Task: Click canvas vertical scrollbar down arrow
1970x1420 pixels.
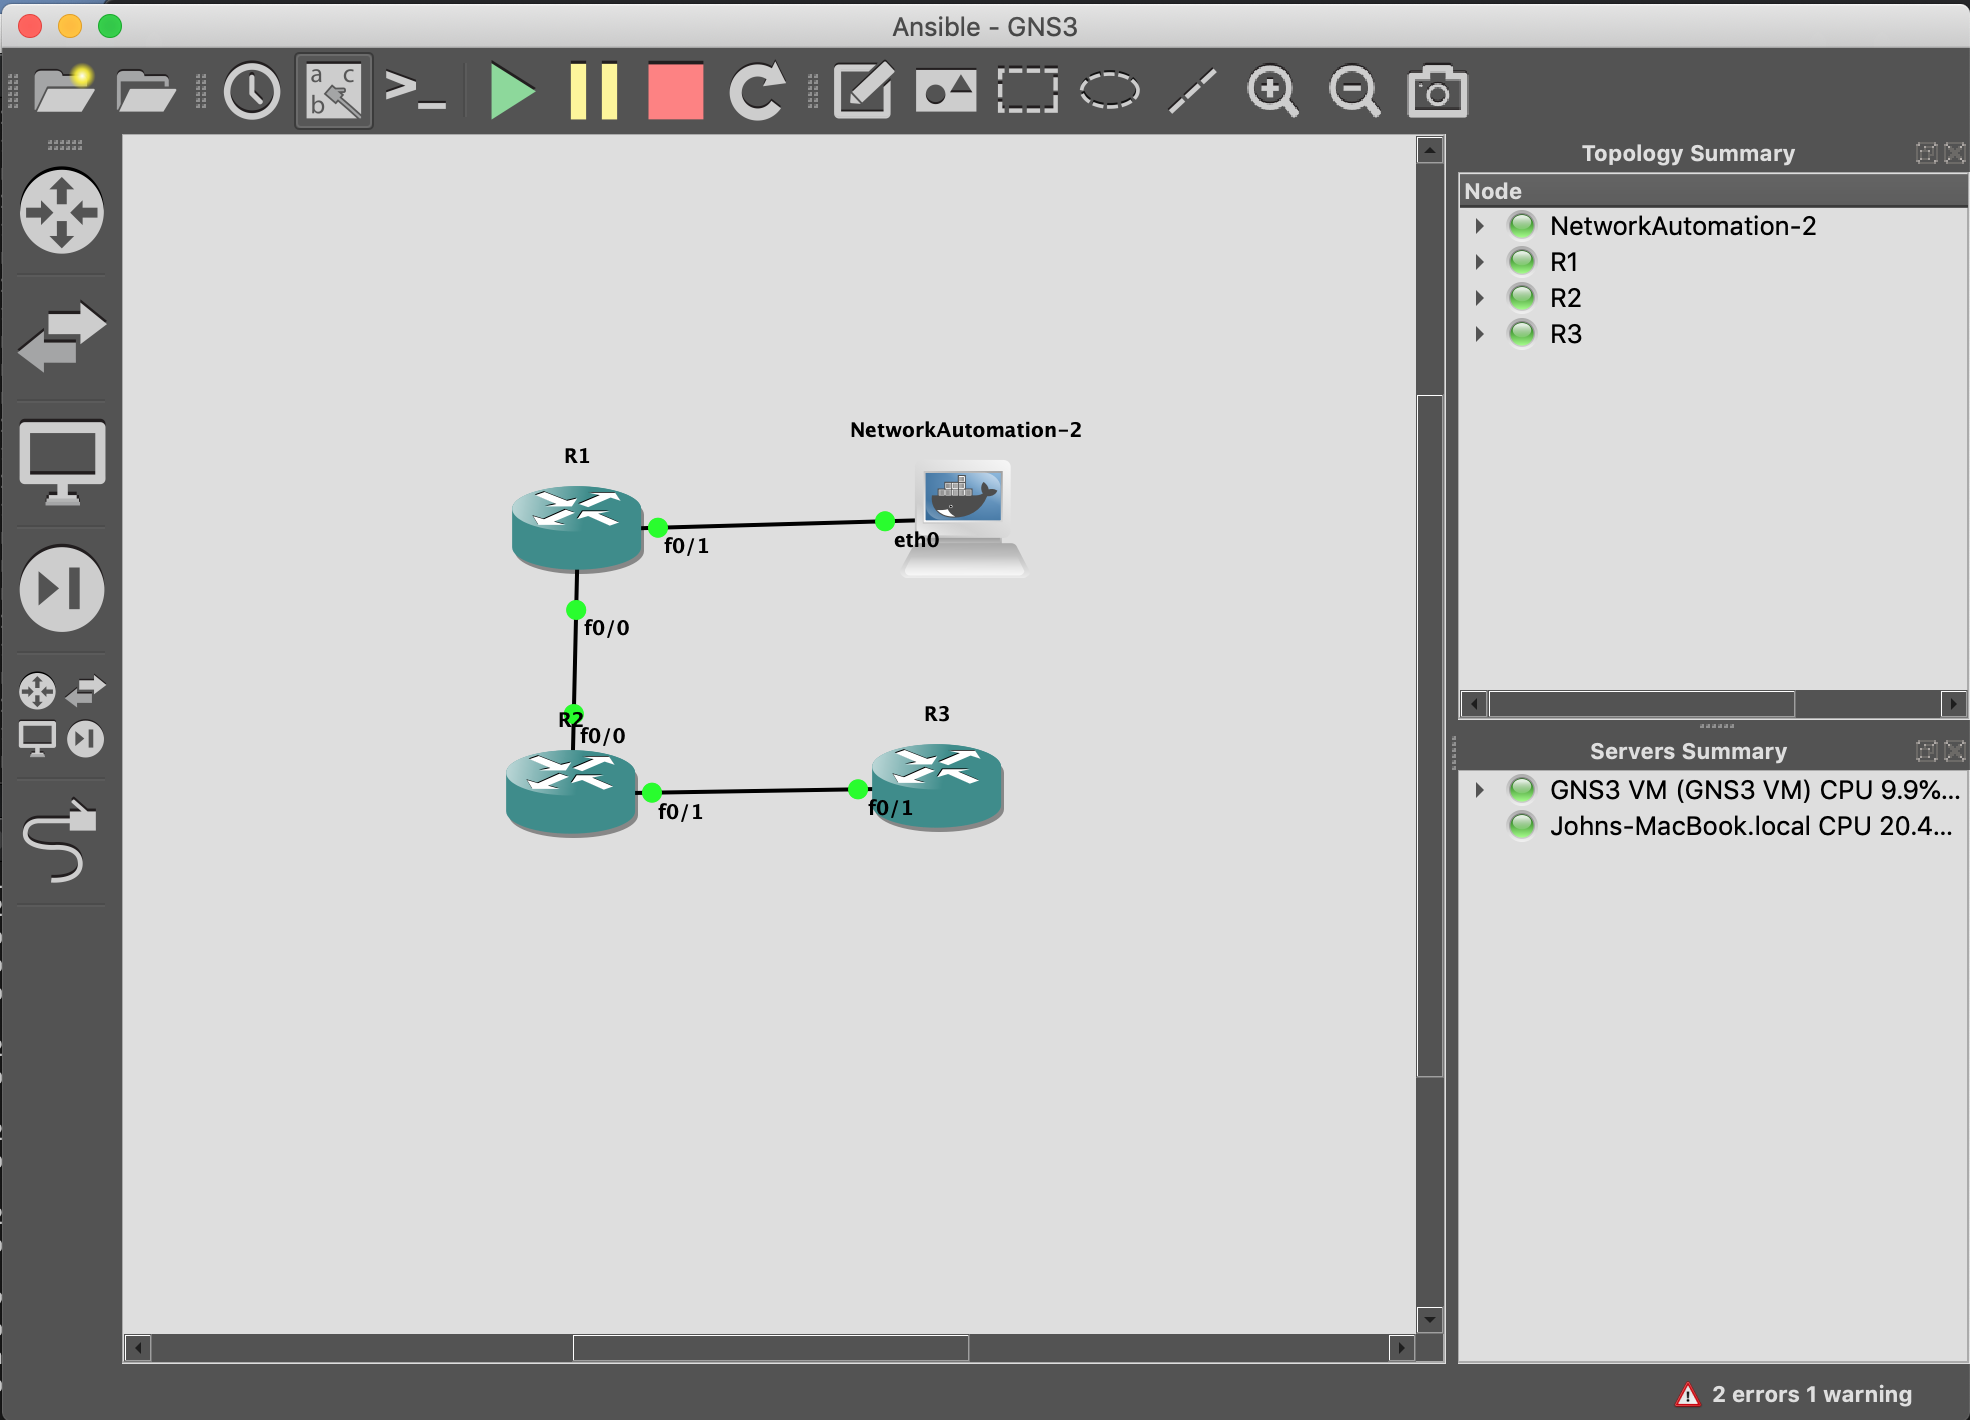Action: click(x=1430, y=1319)
